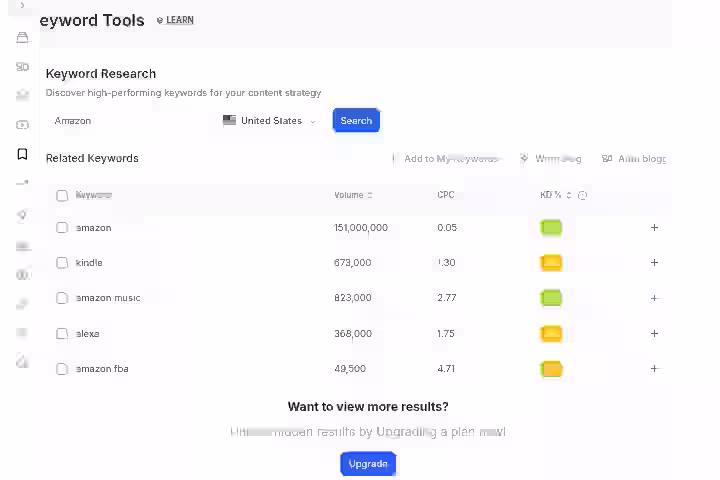Click the green KD badge for amazon
720x480 pixels.
click(x=551, y=228)
